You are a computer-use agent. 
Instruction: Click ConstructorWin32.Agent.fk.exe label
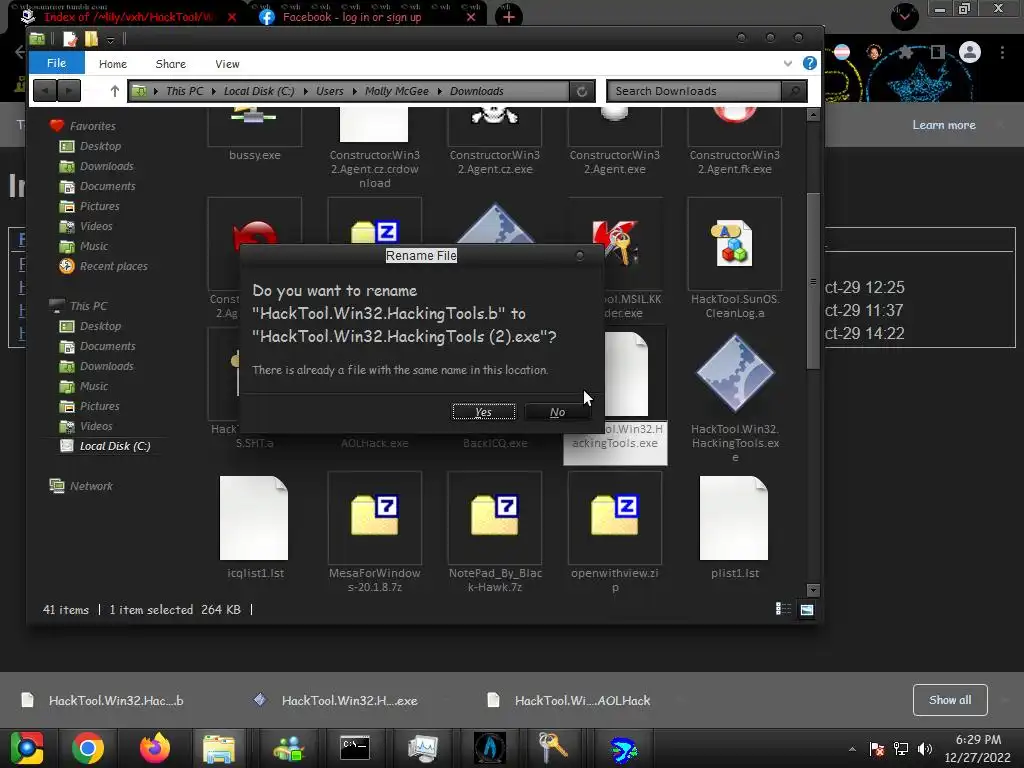click(x=735, y=162)
